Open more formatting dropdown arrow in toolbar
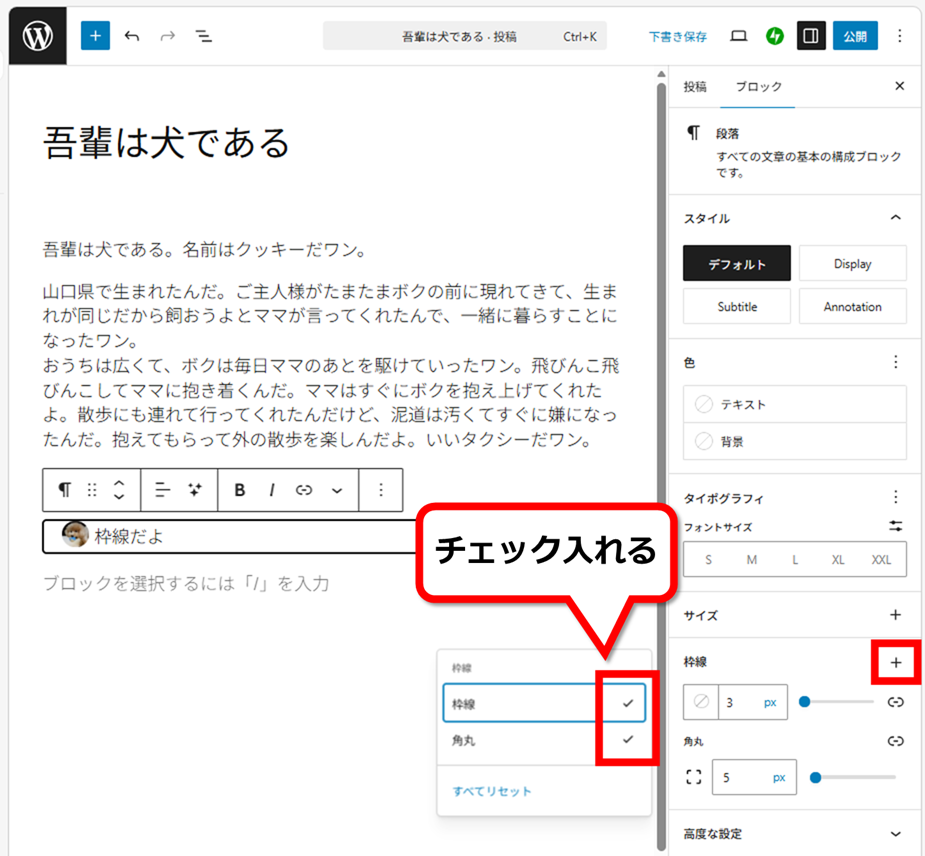 [337, 490]
